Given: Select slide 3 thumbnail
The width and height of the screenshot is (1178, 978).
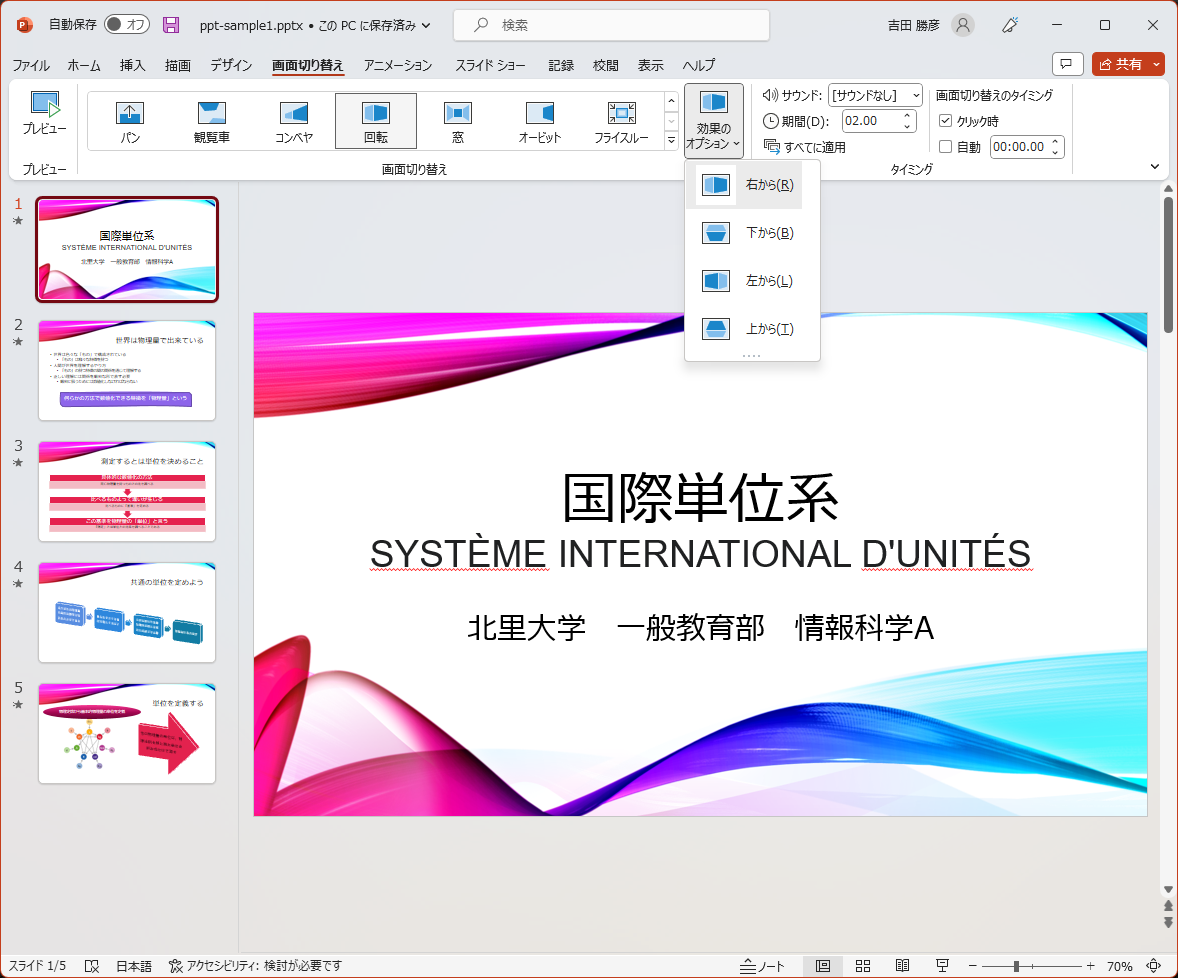Looking at the screenshot, I should pyautogui.click(x=126, y=491).
